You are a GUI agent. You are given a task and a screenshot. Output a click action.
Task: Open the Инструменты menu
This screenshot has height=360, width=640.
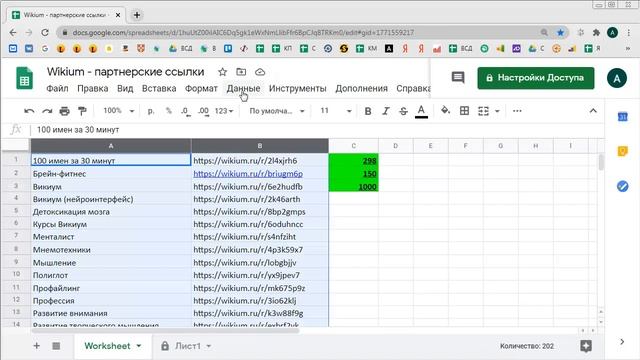(298, 89)
